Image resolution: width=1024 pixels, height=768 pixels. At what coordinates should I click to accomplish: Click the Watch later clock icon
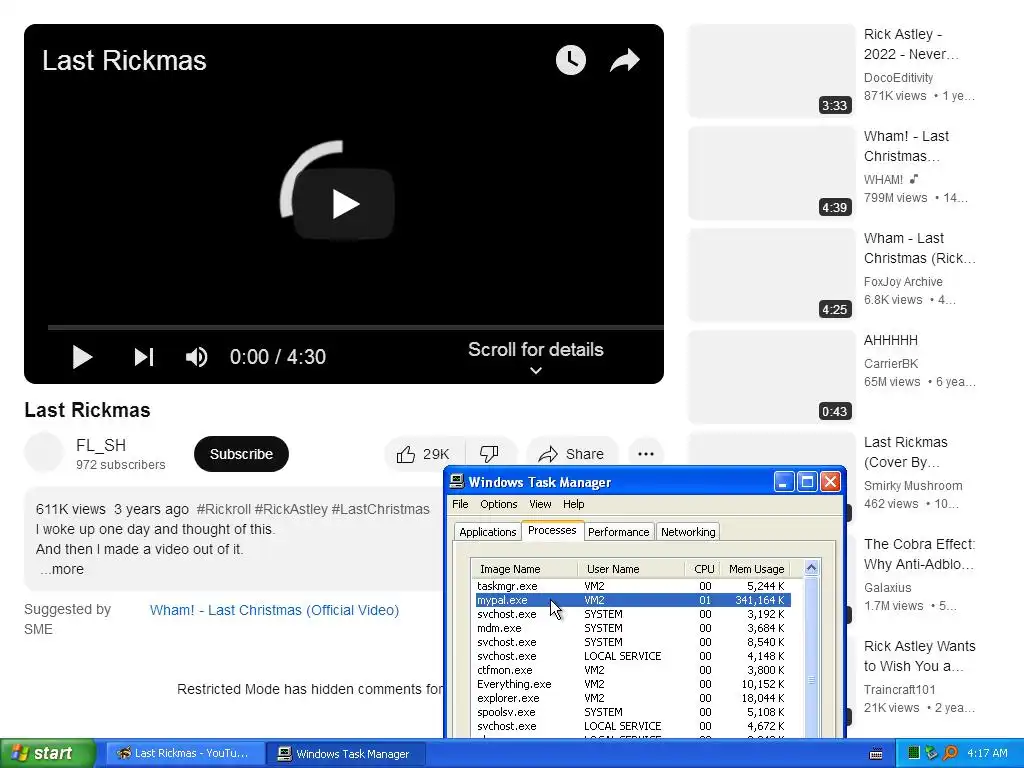[x=571, y=60]
